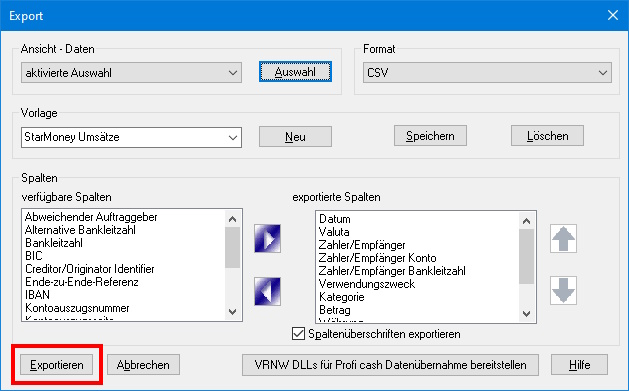Screen dimensions: 629x391
Task: Open the Format CSV dropdown
Action: (x=487, y=73)
